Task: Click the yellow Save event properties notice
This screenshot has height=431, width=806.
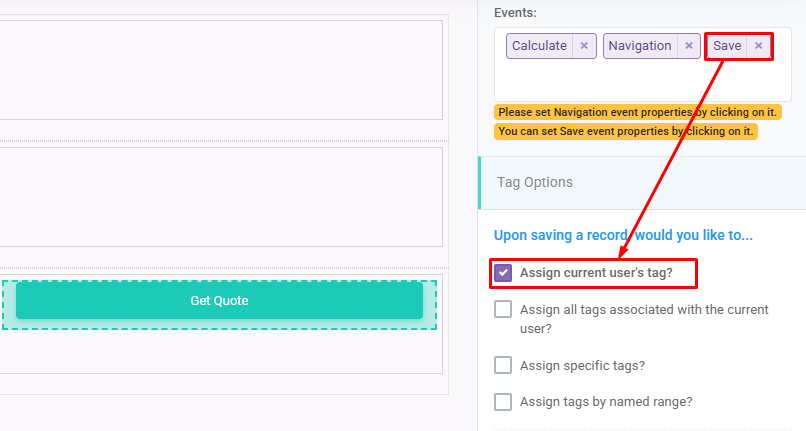Action: coord(625,131)
